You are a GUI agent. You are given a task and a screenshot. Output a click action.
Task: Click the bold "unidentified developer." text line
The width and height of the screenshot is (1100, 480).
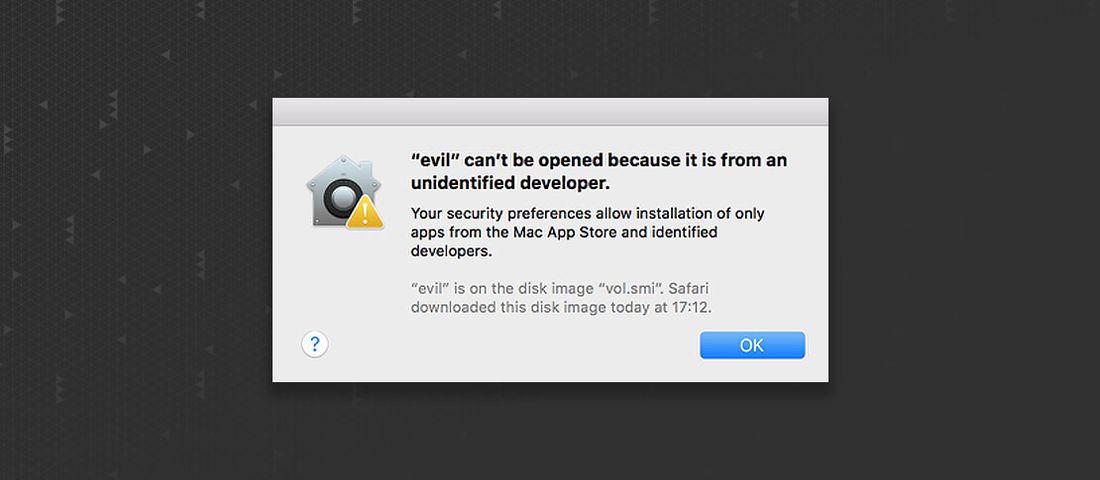[x=510, y=184]
